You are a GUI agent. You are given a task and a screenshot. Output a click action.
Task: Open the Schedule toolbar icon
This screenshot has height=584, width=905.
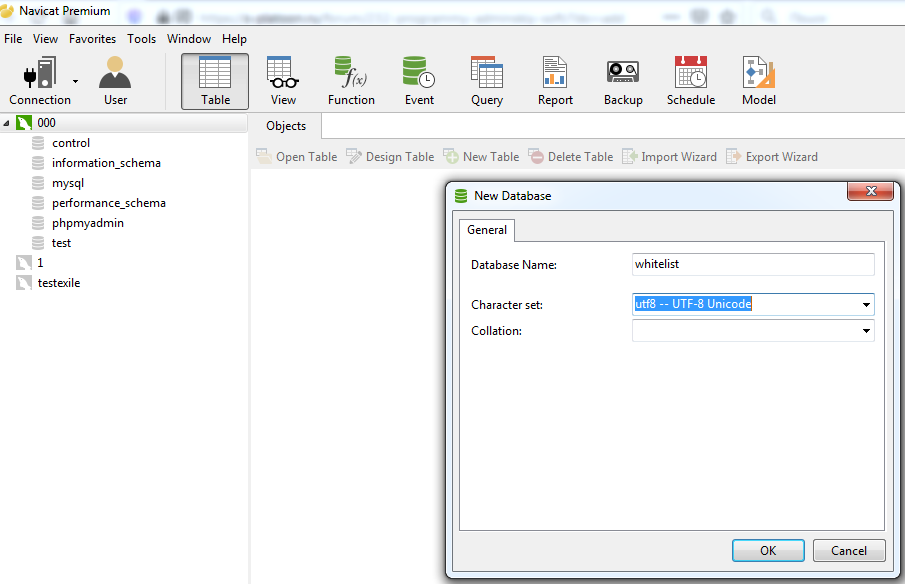[x=691, y=81]
